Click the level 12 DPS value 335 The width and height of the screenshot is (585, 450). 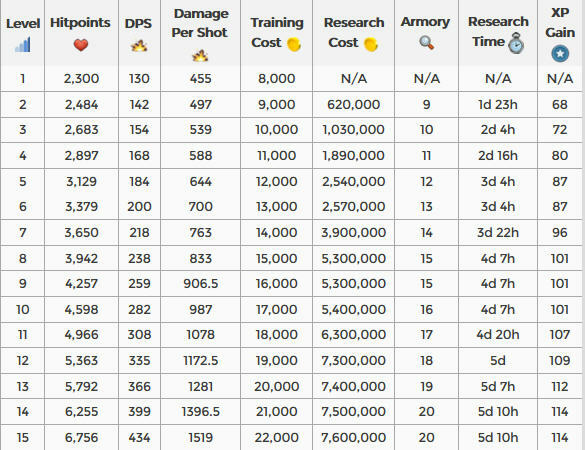[x=139, y=361]
